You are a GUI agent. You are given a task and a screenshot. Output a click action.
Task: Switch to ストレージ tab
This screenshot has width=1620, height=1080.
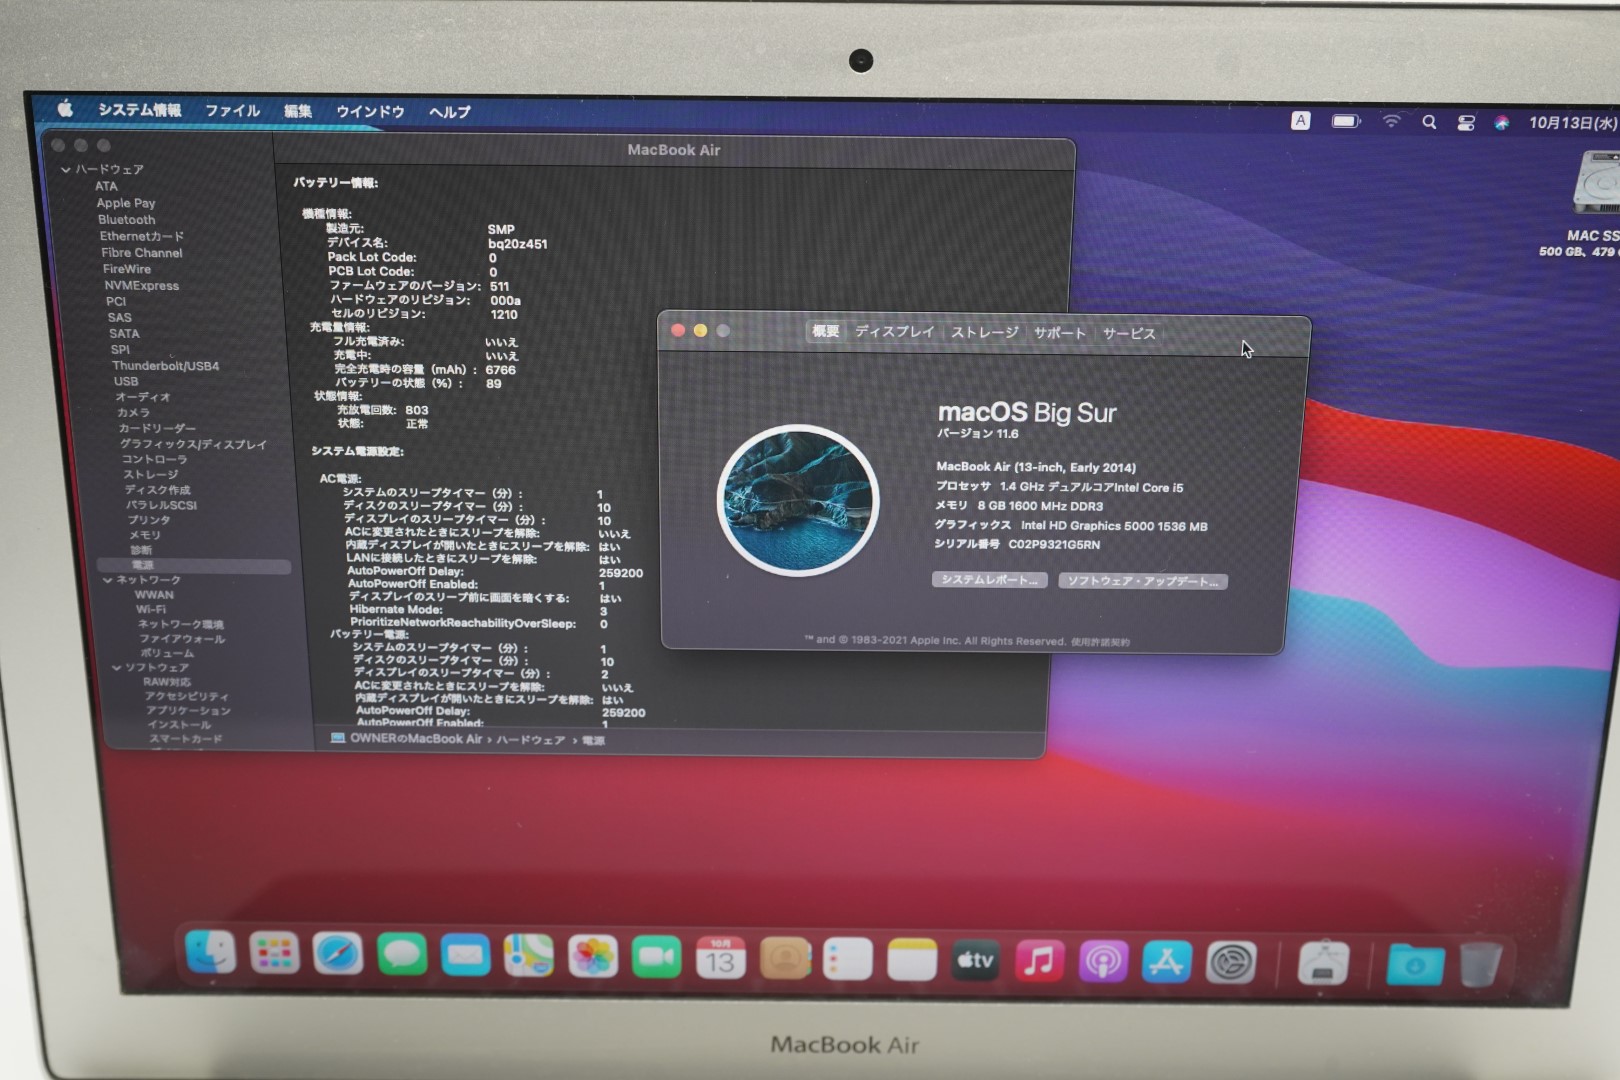[x=984, y=333]
